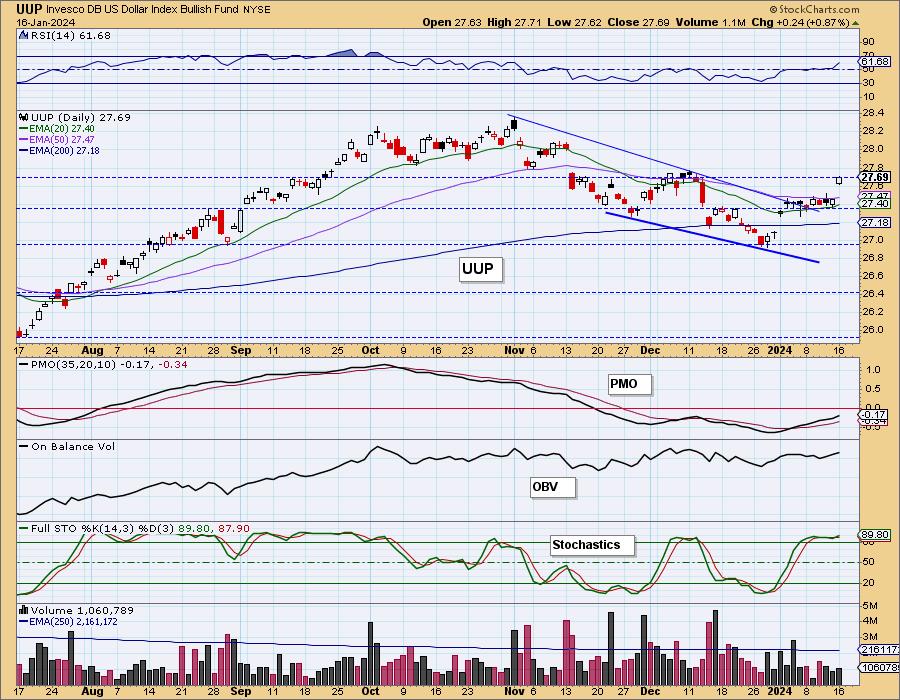Click the 26.0 price axis label
900x700 pixels.
pos(872,330)
